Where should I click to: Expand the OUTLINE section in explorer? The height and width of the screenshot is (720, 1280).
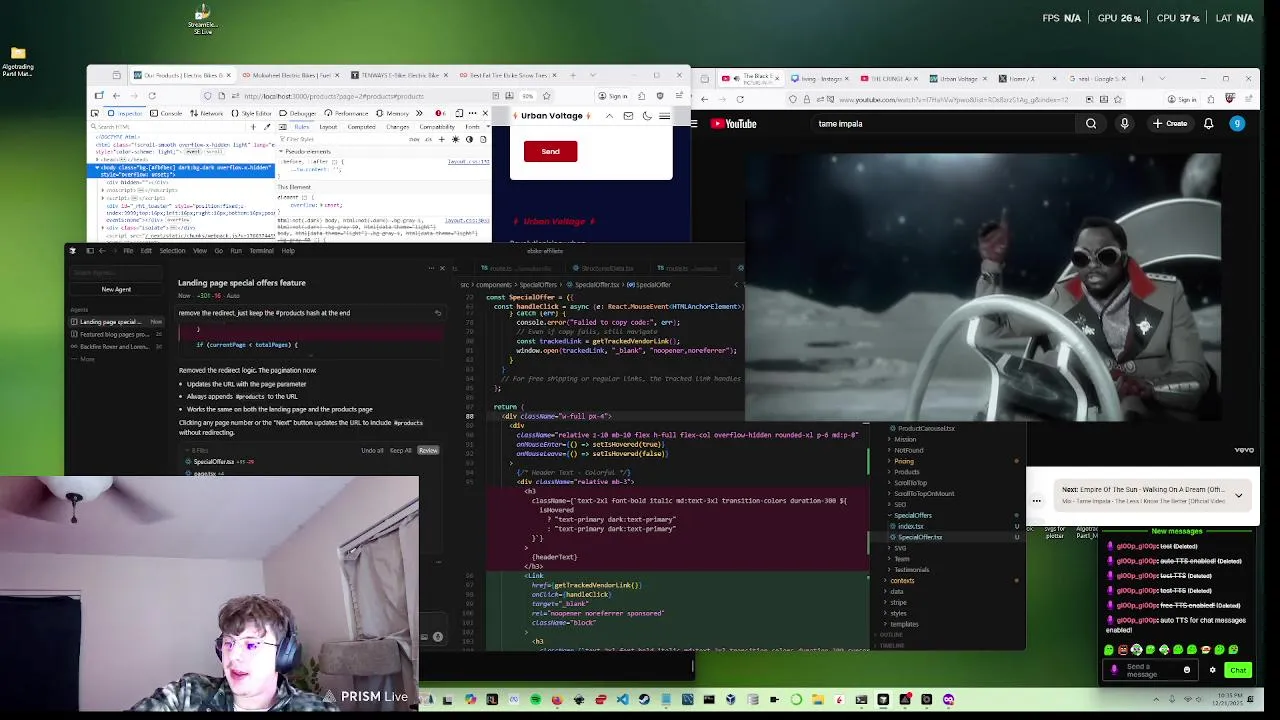[x=889, y=634]
